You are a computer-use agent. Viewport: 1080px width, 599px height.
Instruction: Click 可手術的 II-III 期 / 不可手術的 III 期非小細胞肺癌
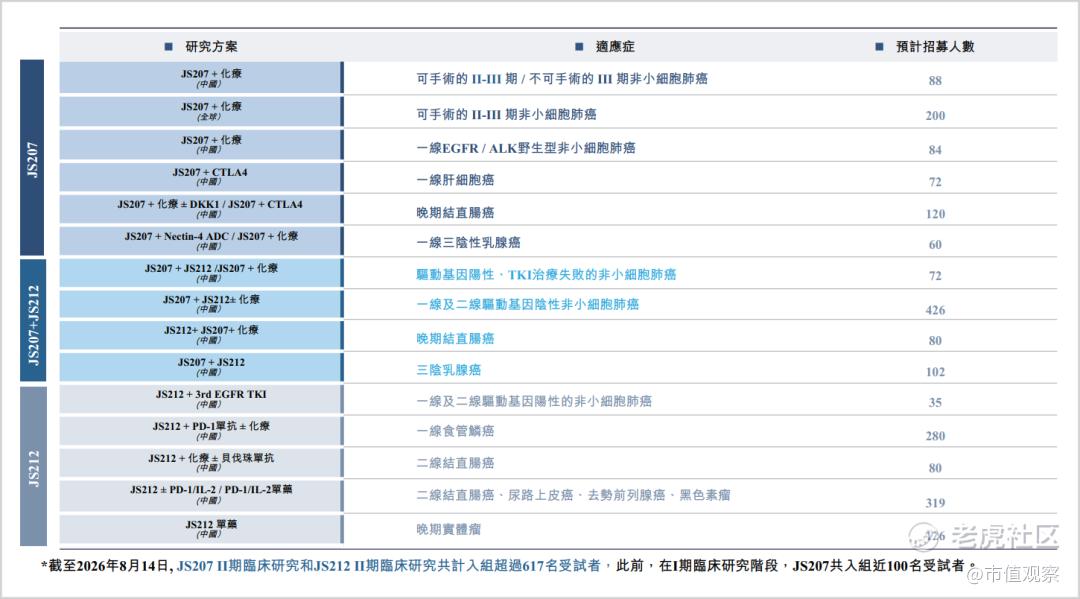(x=561, y=78)
